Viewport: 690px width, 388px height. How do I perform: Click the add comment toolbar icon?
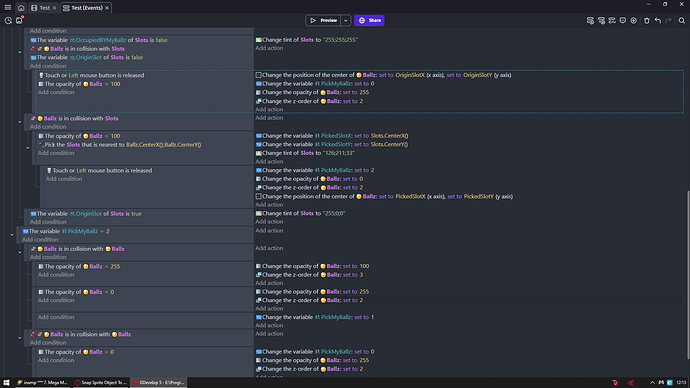[x=623, y=20]
